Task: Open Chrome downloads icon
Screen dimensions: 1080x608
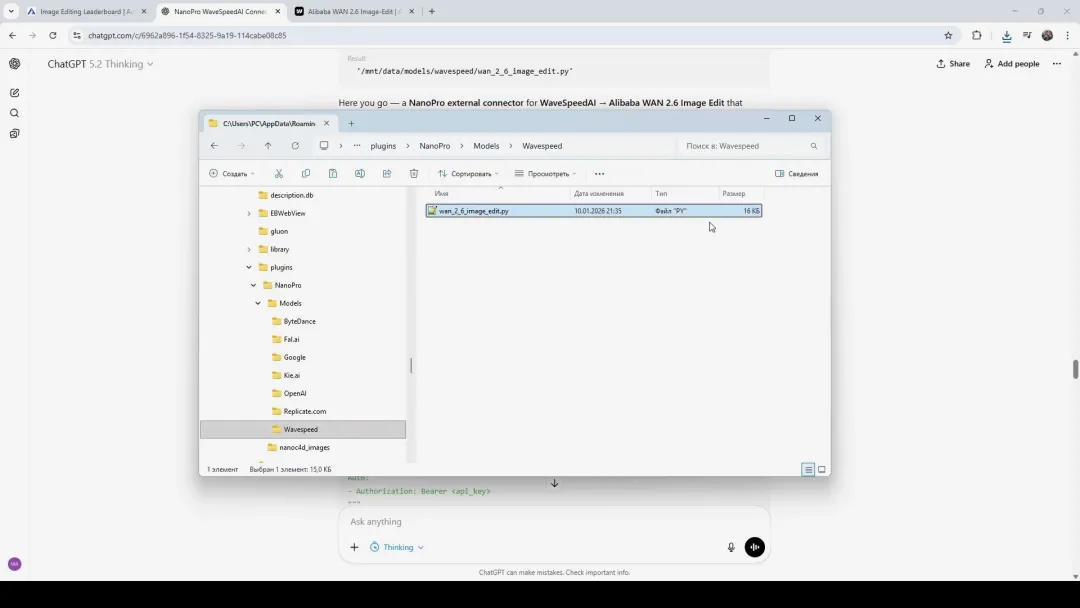Action: tap(1006, 35)
